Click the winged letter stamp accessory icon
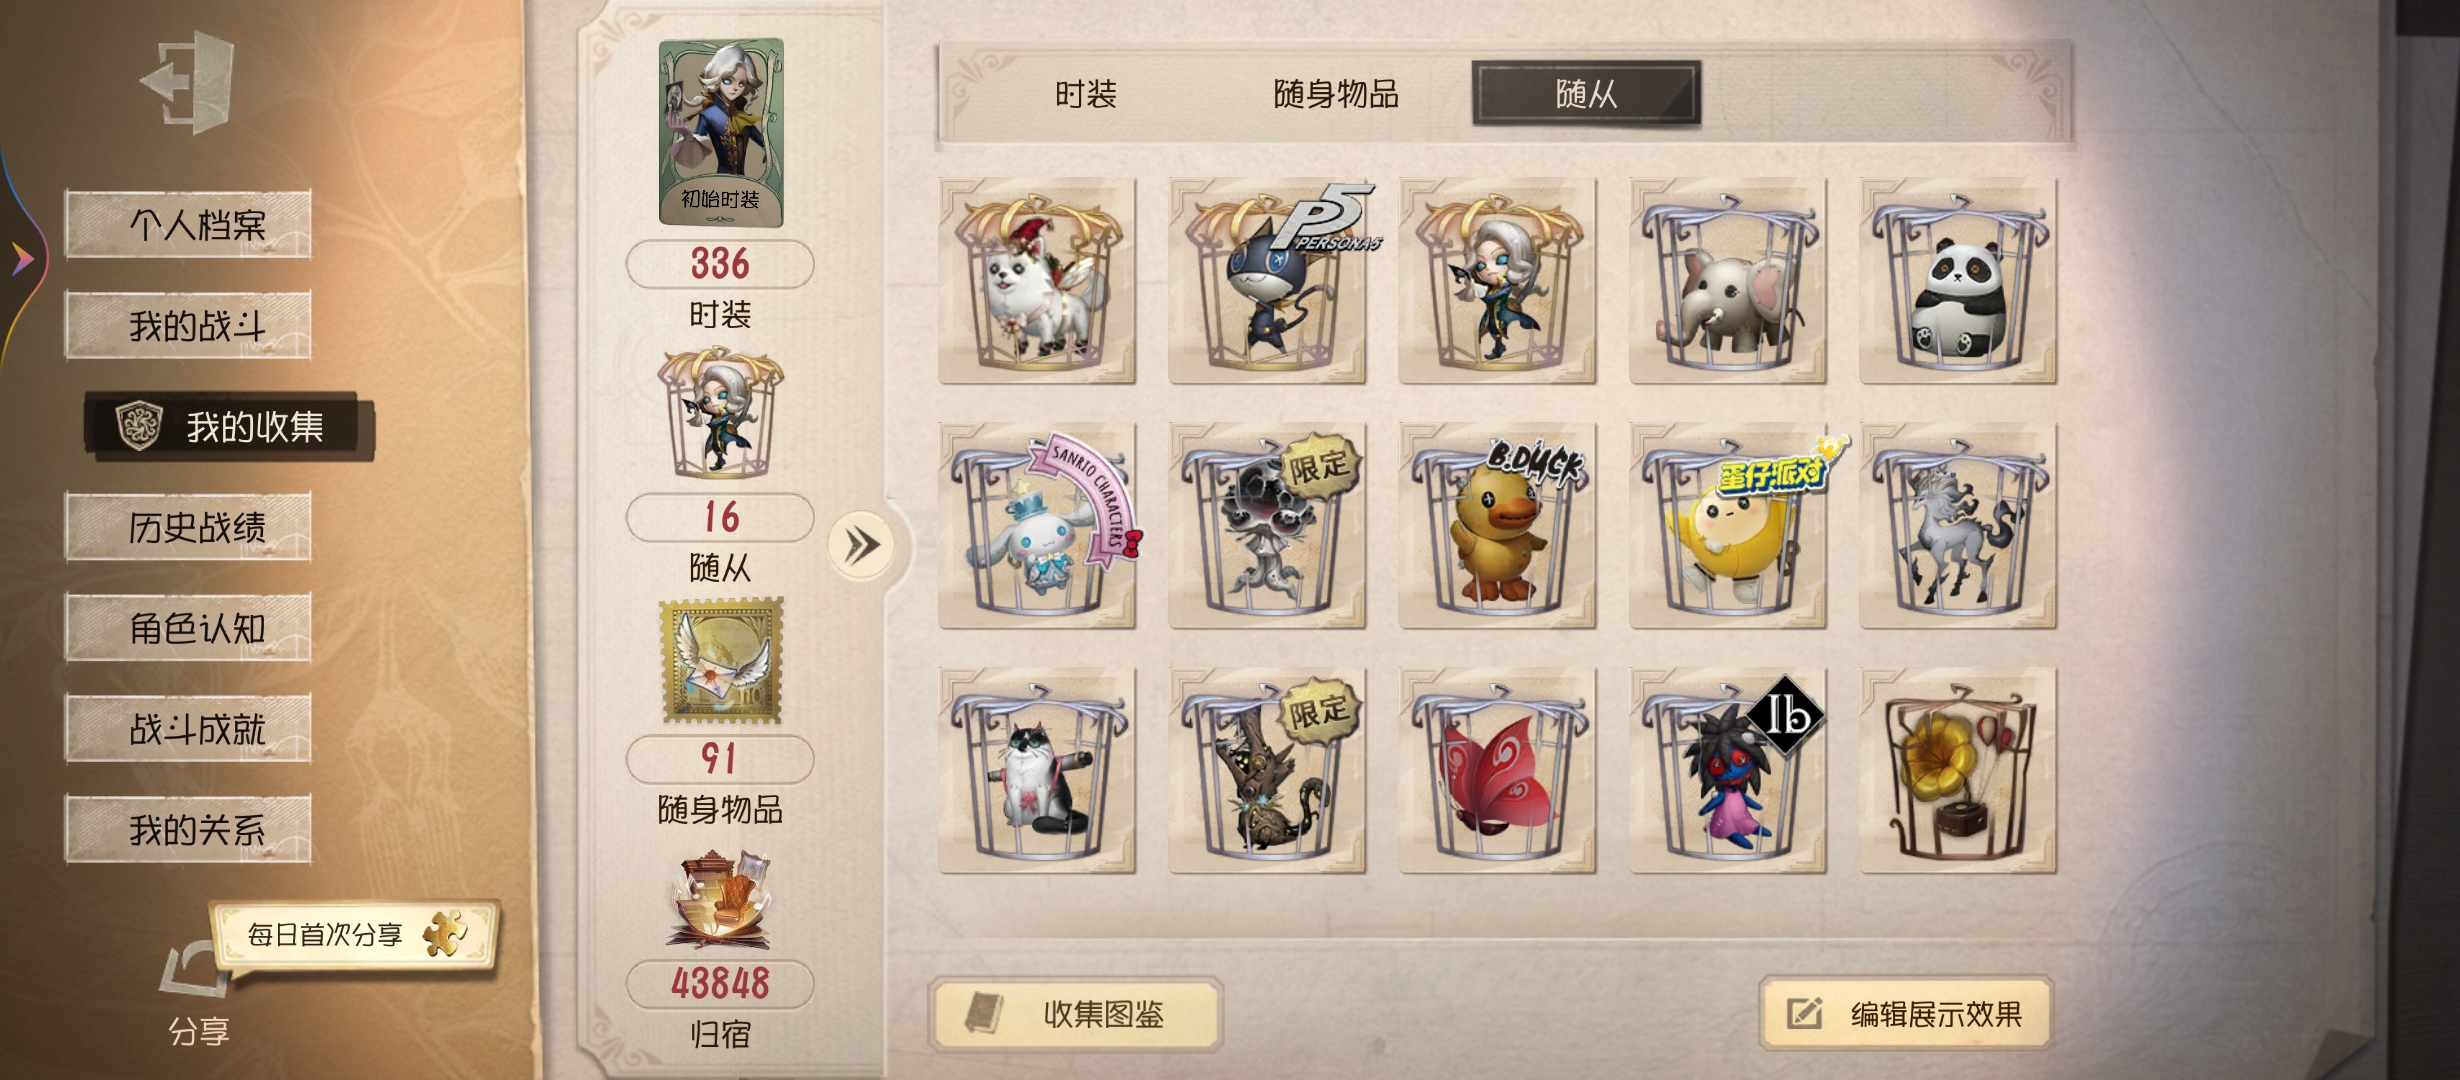Screen dimensions: 2460x1080 720,661
